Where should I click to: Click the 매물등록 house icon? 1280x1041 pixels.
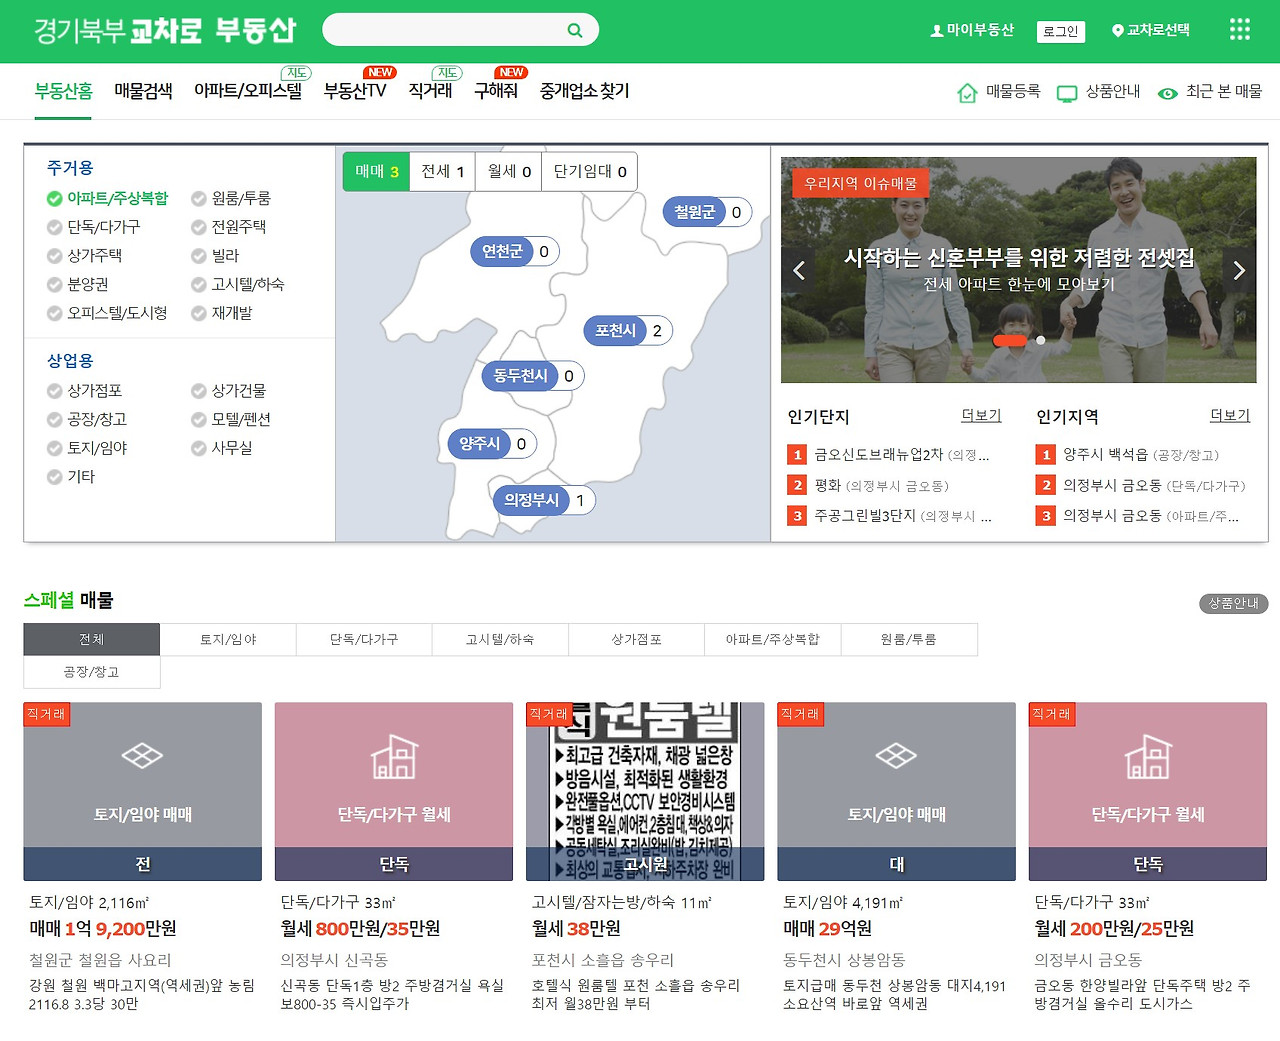pos(967,93)
